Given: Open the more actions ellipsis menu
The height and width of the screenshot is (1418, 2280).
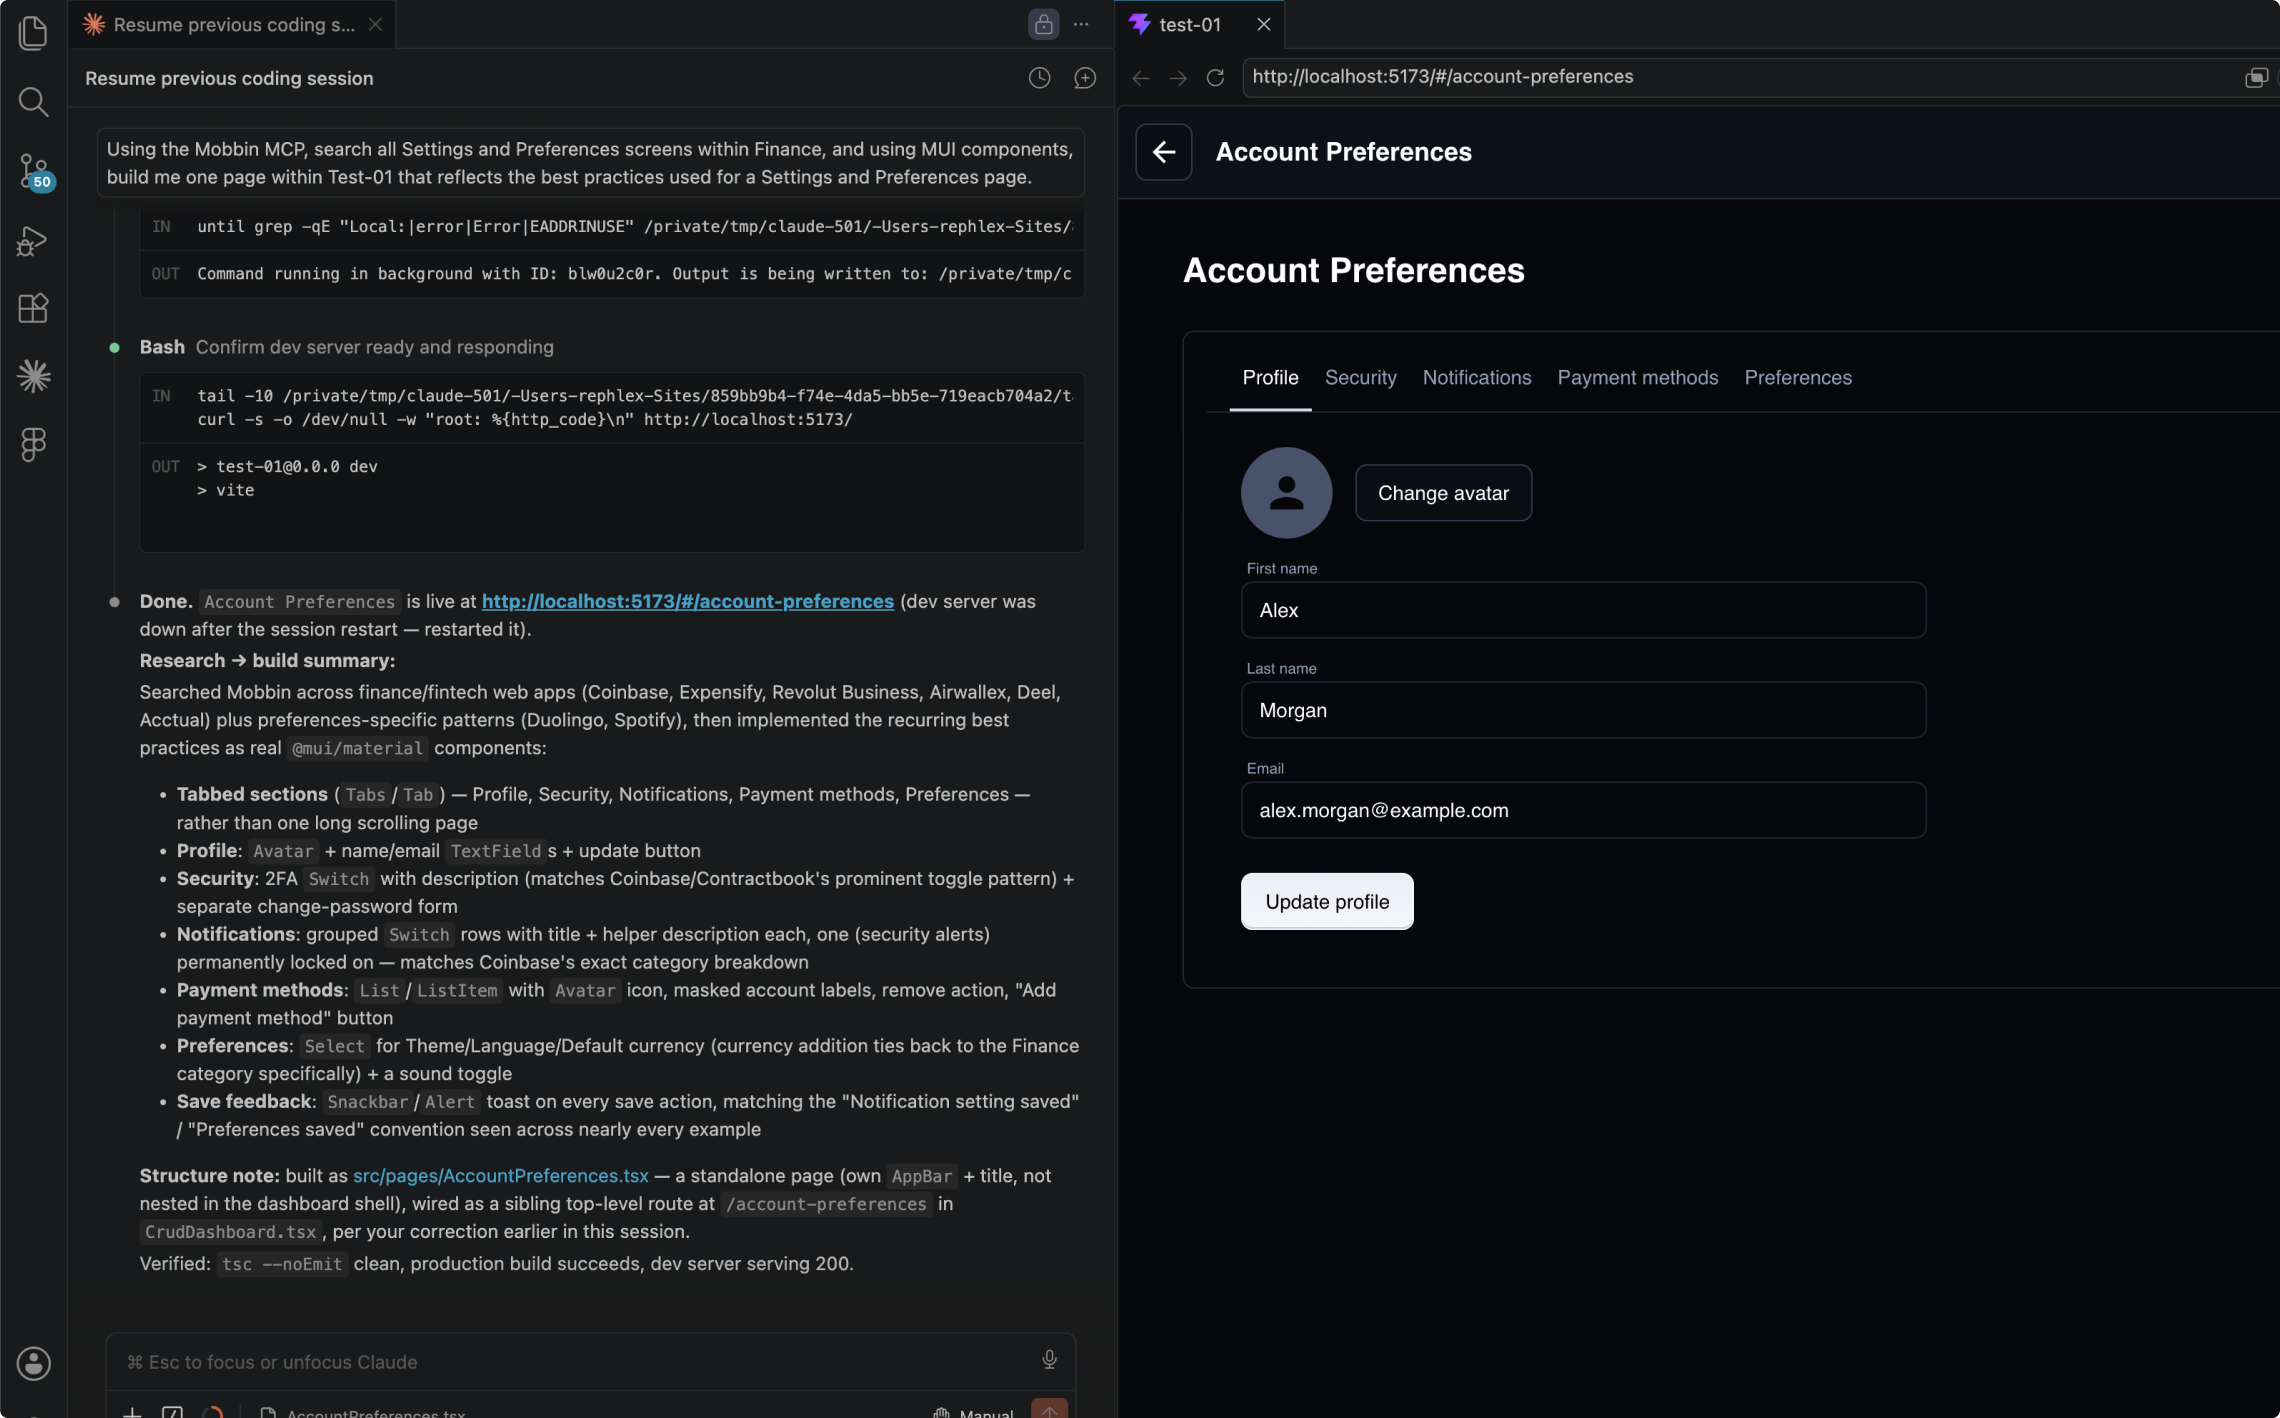Looking at the screenshot, I should [1081, 24].
